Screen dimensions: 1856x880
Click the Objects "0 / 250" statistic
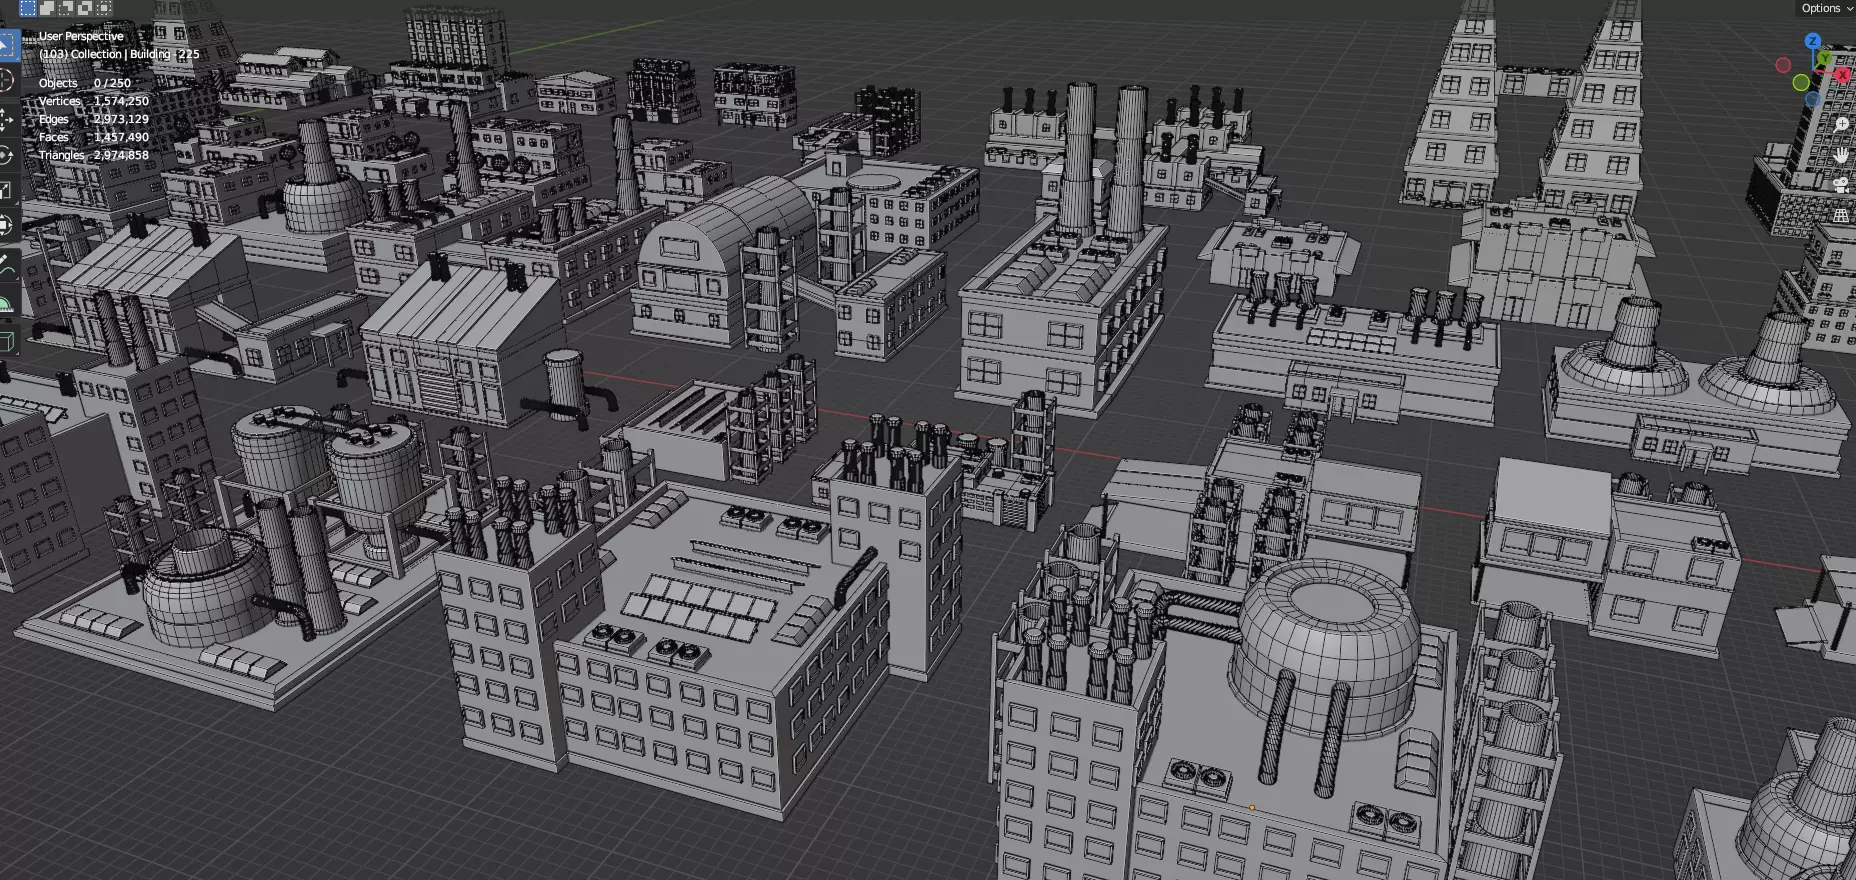[x=112, y=83]
